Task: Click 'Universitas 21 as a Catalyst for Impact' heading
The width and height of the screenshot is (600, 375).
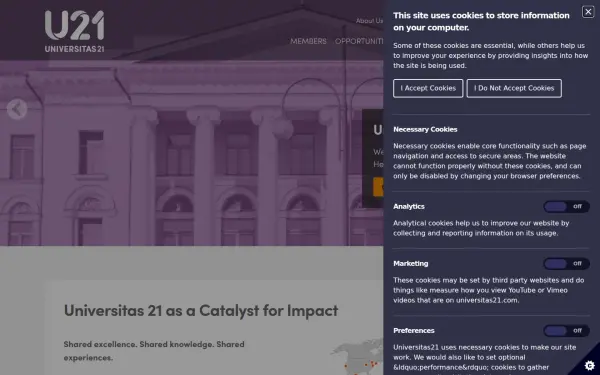Action: click(201, 310)
